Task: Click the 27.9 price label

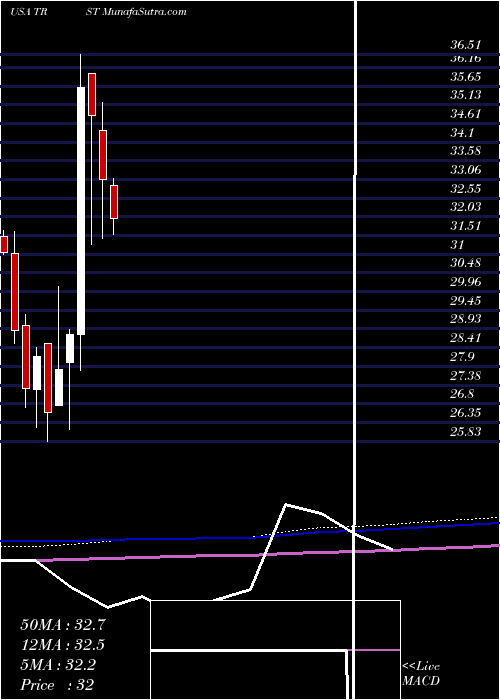Action: point(462,357)
